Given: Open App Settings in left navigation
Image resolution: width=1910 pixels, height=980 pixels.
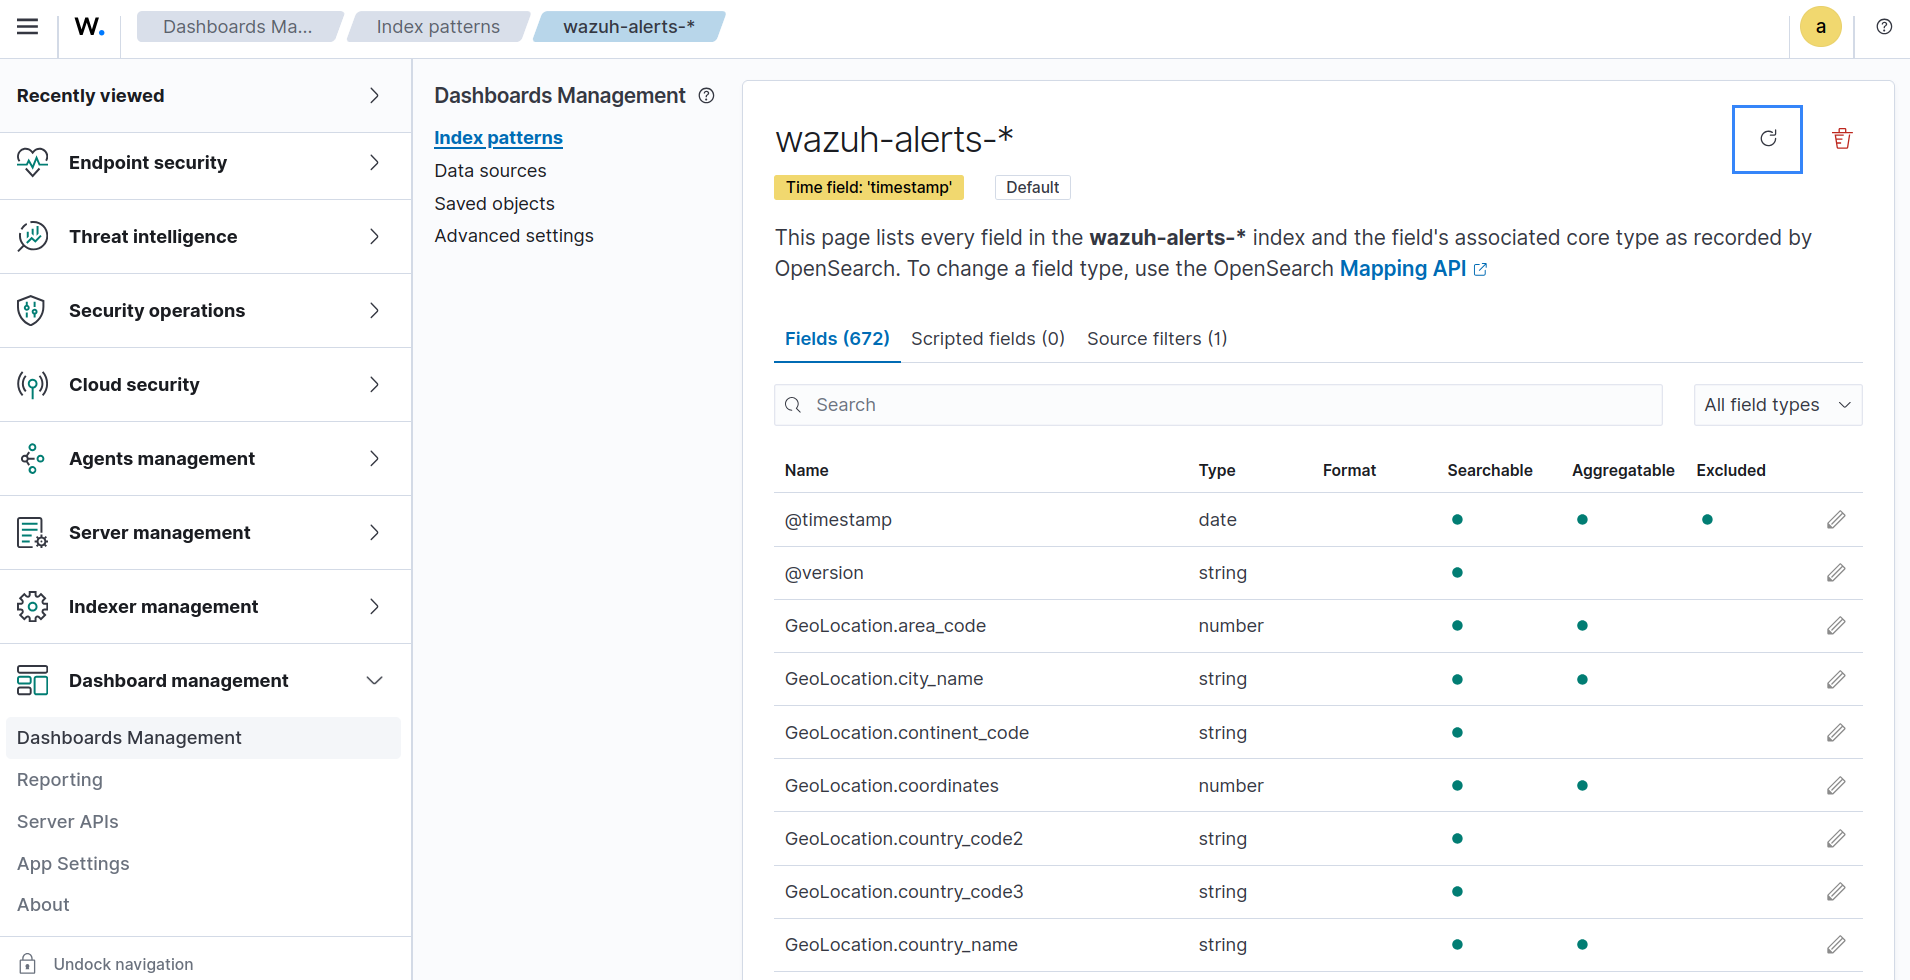Looking at the screenshot, I should 73,864.
